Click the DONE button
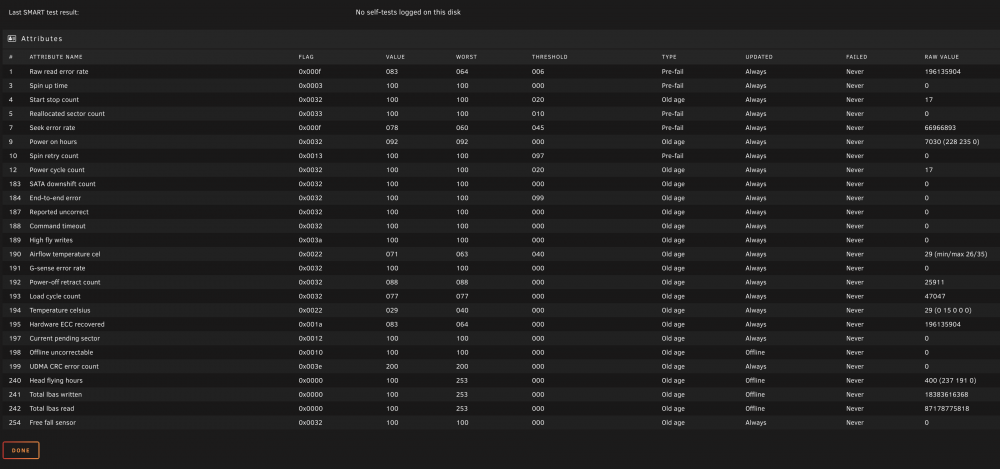Screen dimensions: 1000x469 (x=21, y=450)
